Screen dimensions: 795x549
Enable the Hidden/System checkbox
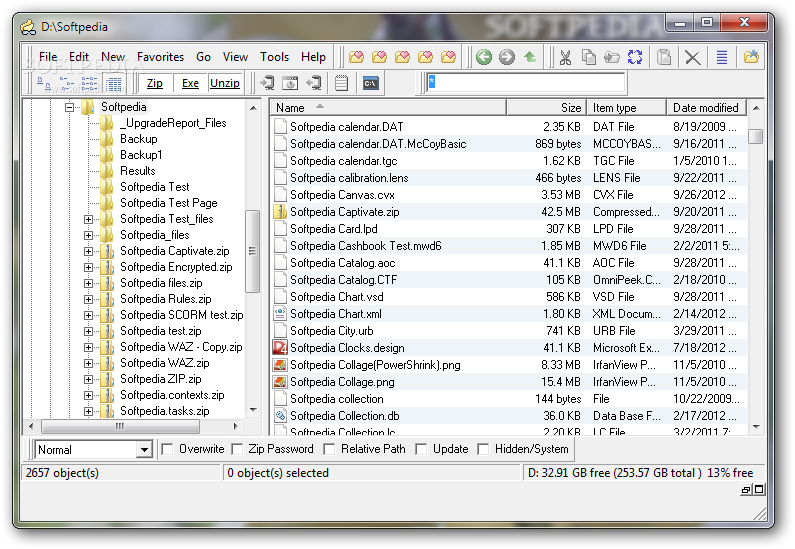484,449
